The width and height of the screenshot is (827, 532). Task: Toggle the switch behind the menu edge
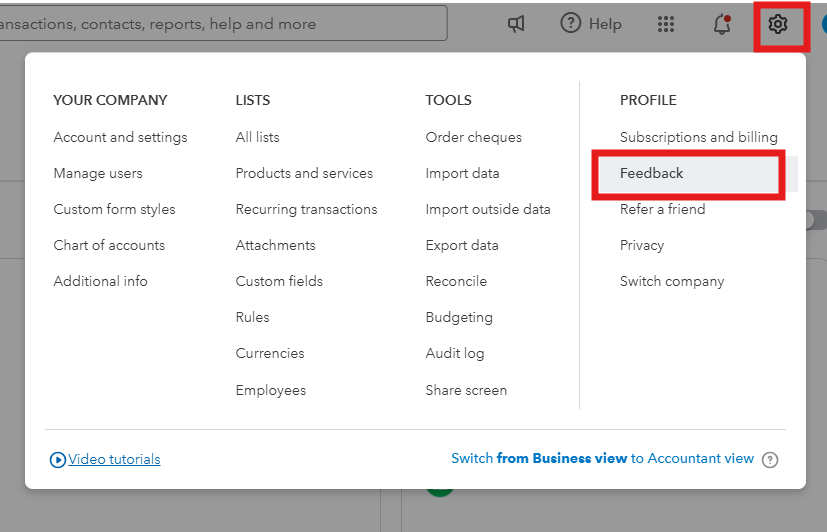point(816,220)
